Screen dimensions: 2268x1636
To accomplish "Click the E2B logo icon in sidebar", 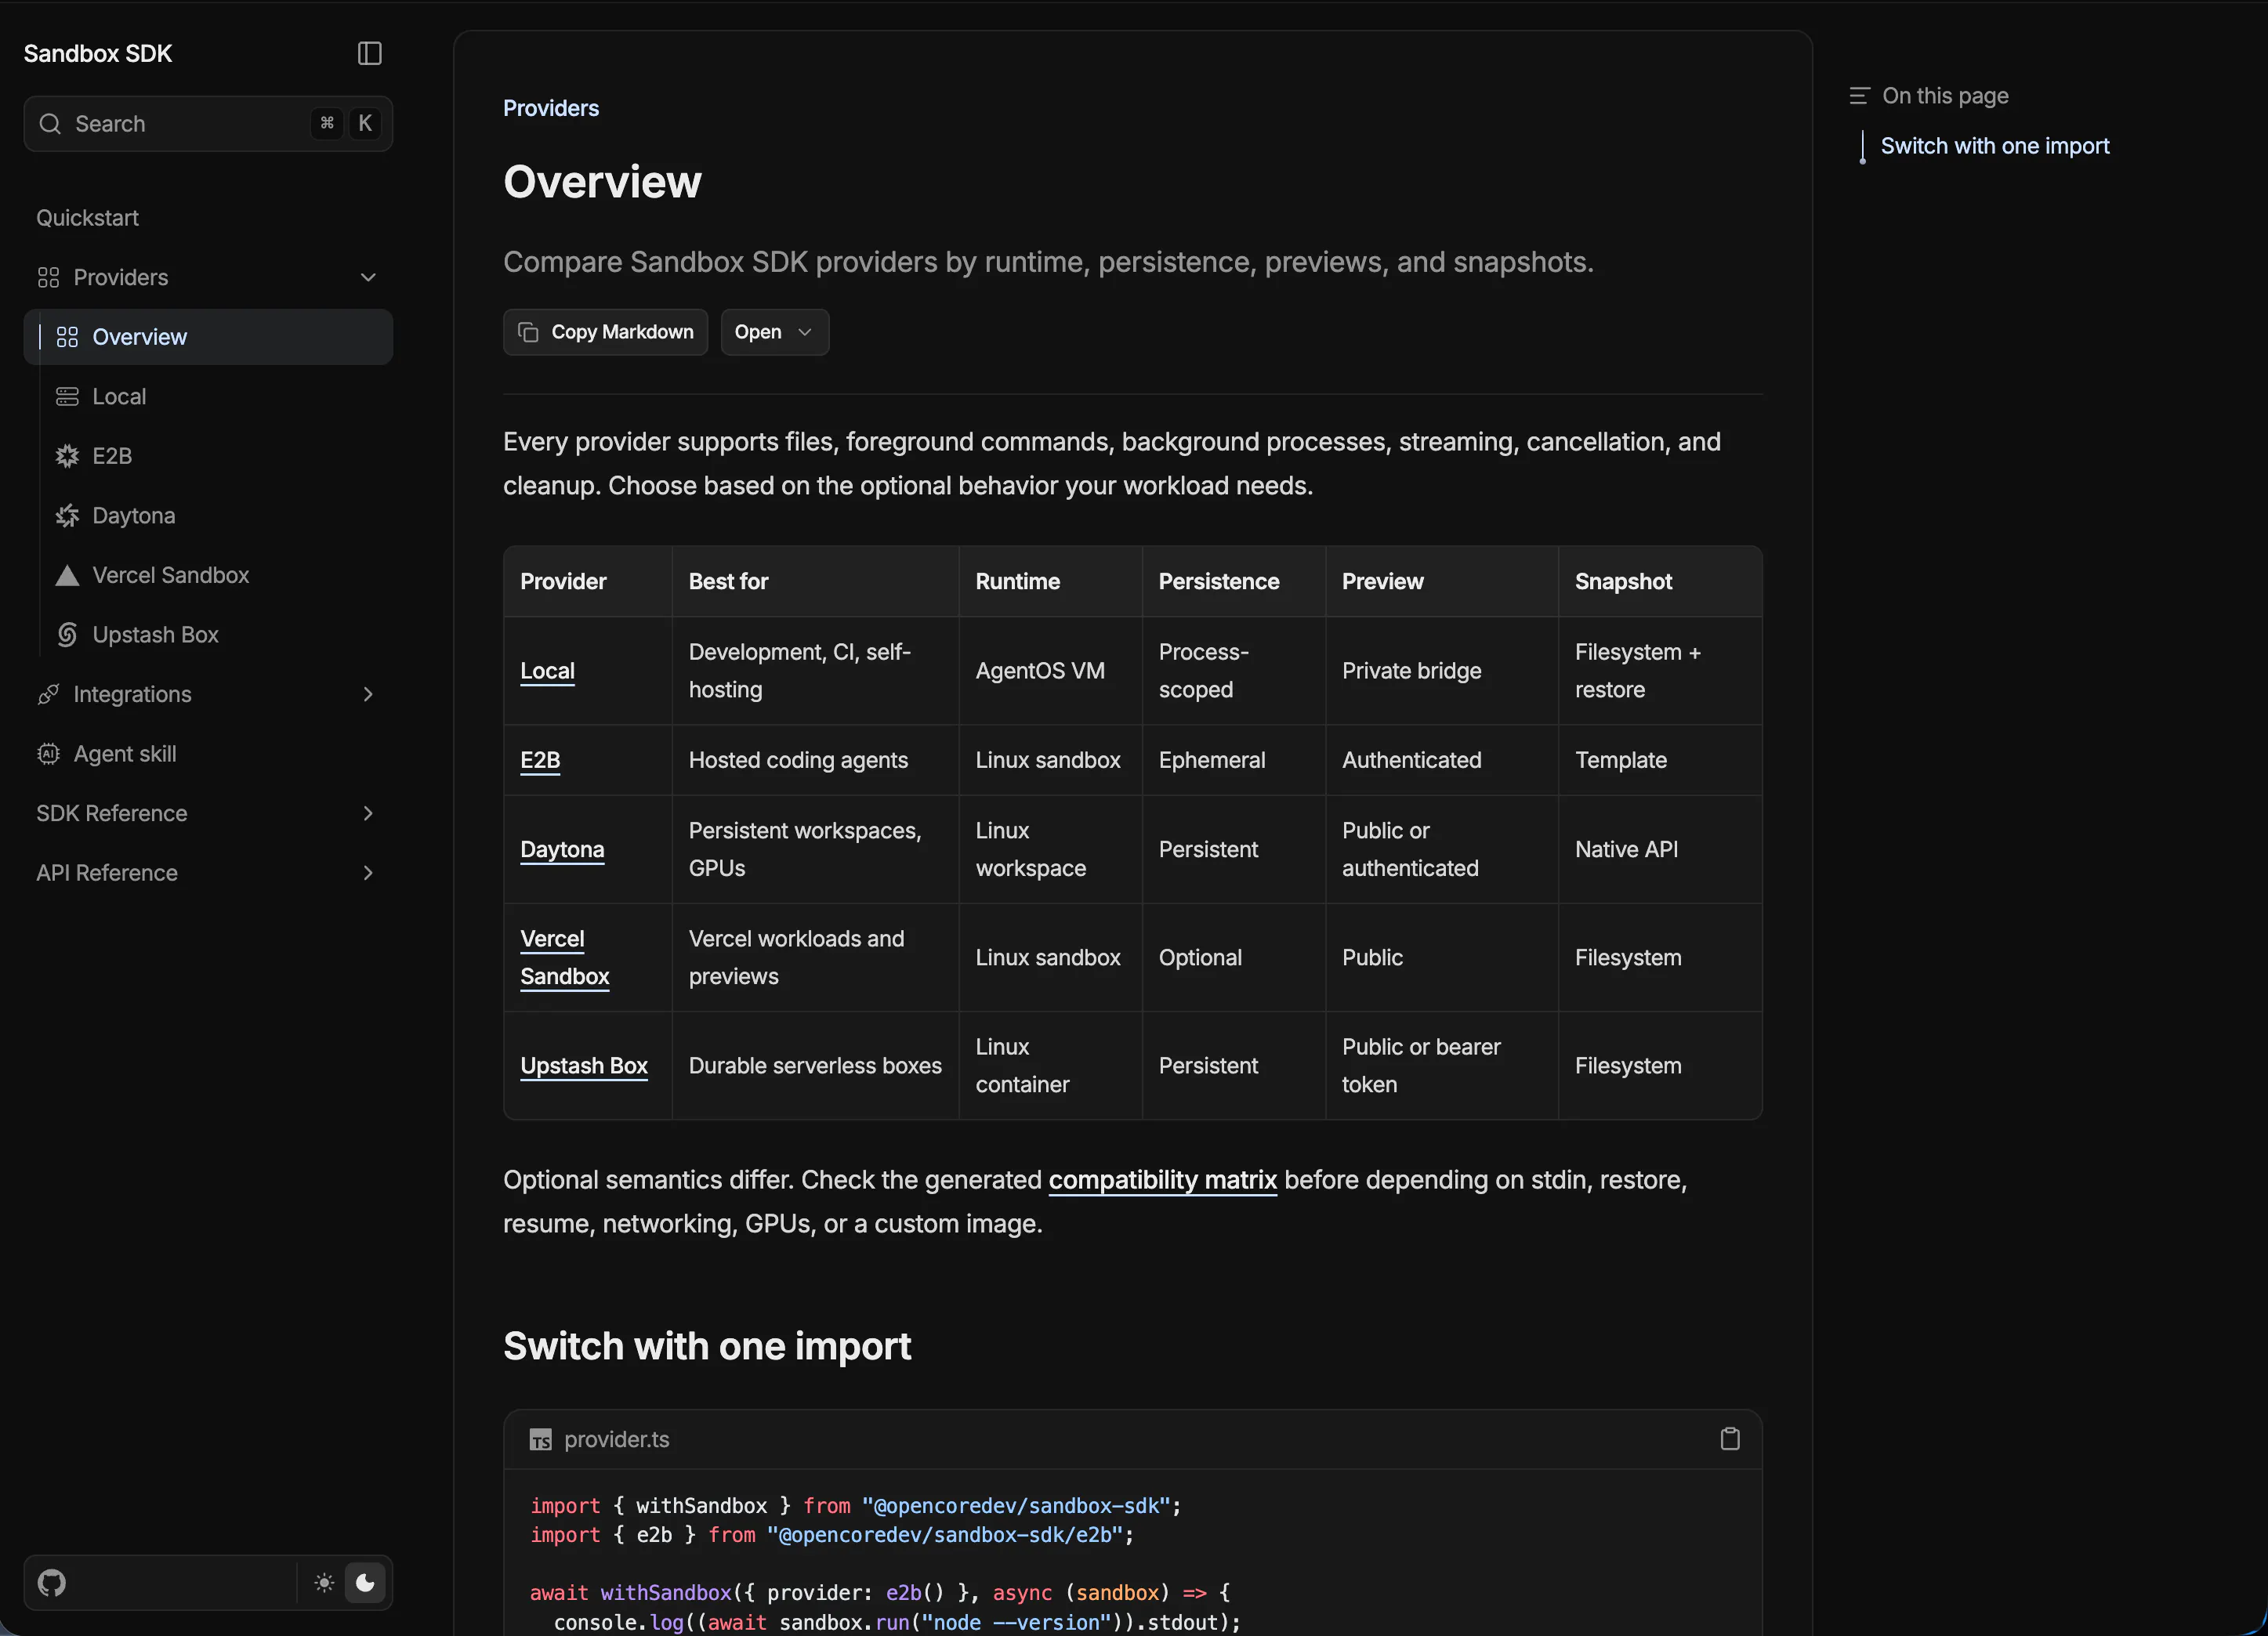I will point(67,456).
